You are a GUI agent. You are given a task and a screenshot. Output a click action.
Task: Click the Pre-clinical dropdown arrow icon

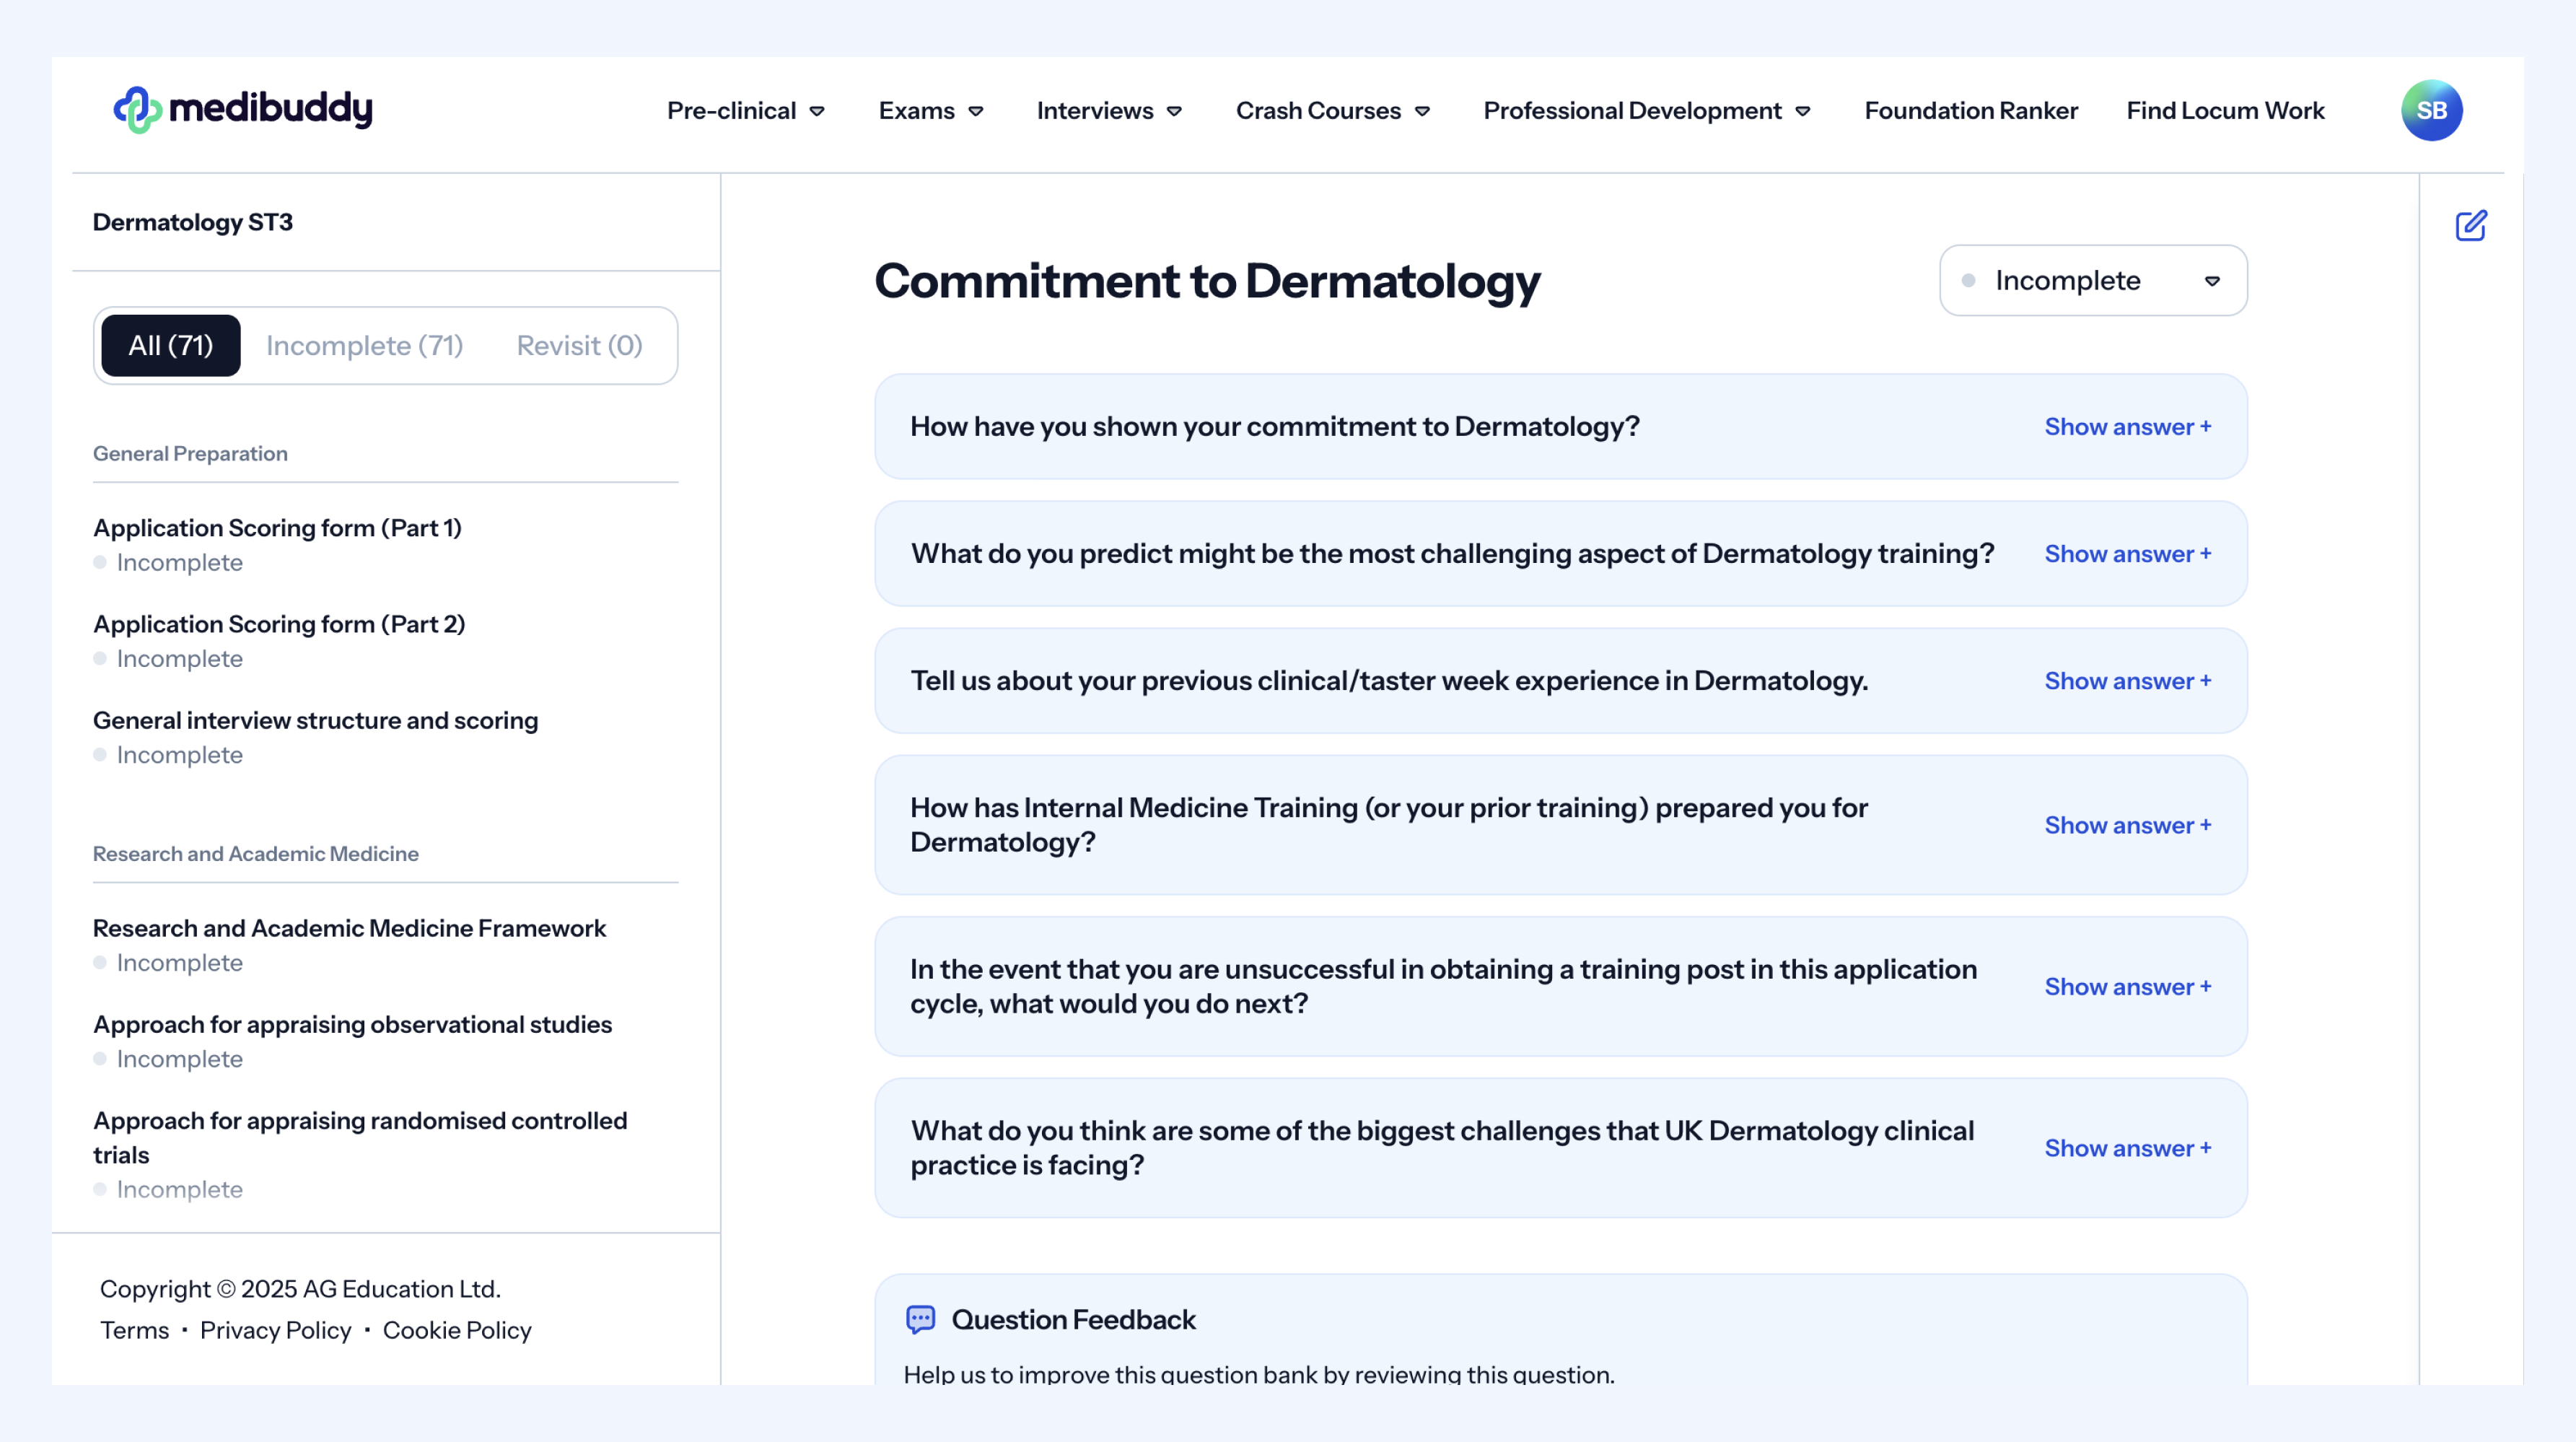817,111
